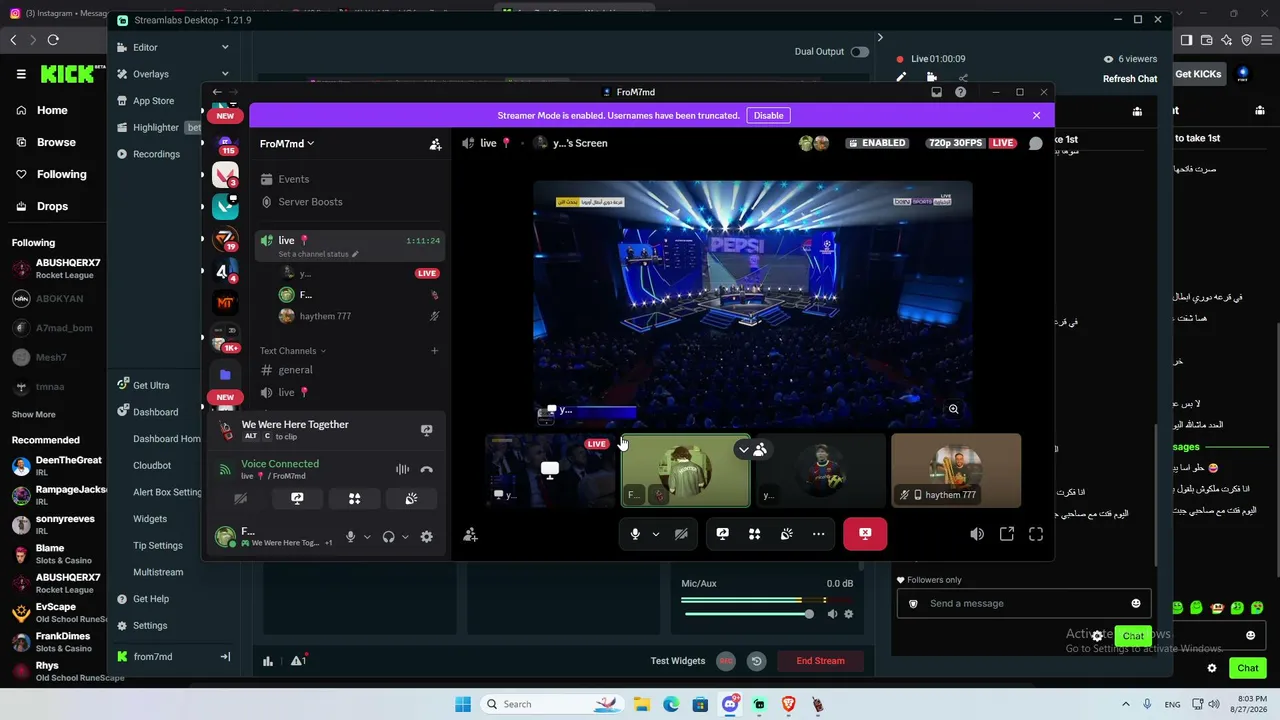The width and height of the screenshot is (1280, 720).
Task: Click Refresh Chat in Streamlabs
Action: [x=1130, y=79]
